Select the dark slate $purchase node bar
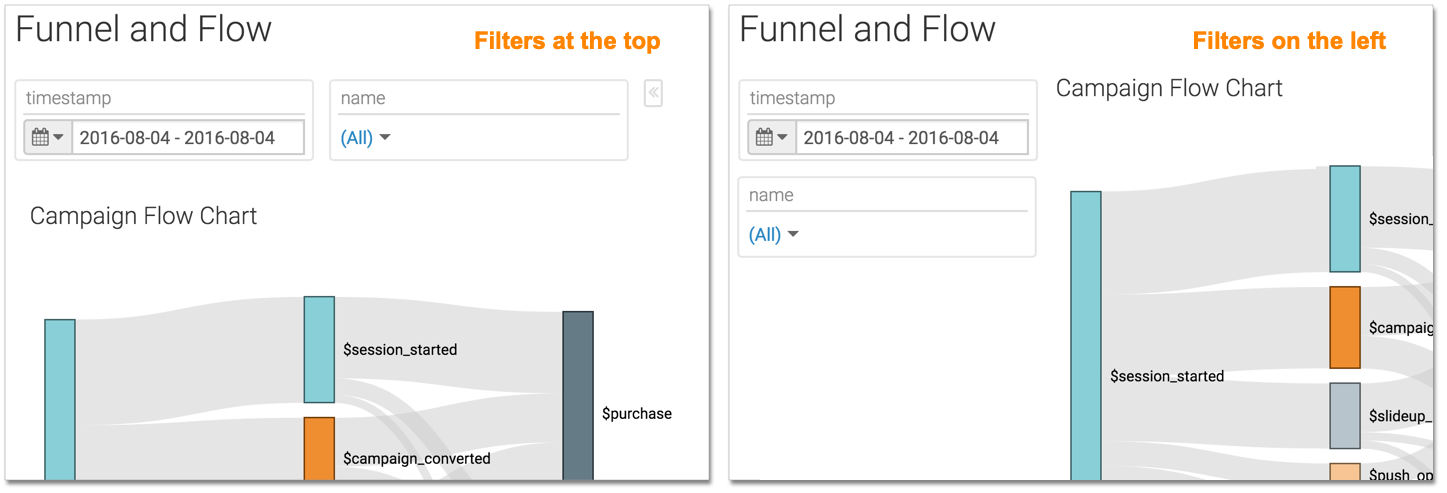Viewport: 1447px width, 493px height. [578, 395]
